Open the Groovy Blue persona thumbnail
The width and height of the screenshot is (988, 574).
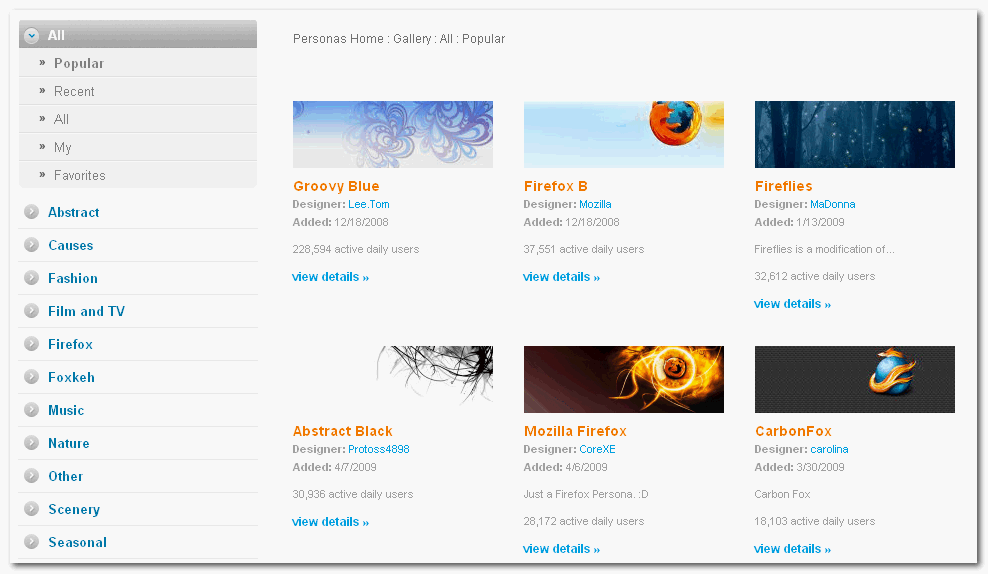[392, 134]
